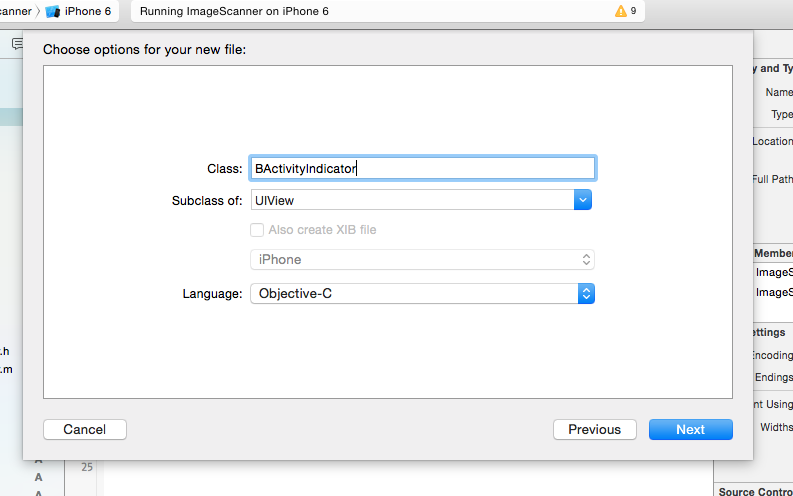The image size is (793, 496).
Task: Click the Previous button
Action: tap(594, 429)
